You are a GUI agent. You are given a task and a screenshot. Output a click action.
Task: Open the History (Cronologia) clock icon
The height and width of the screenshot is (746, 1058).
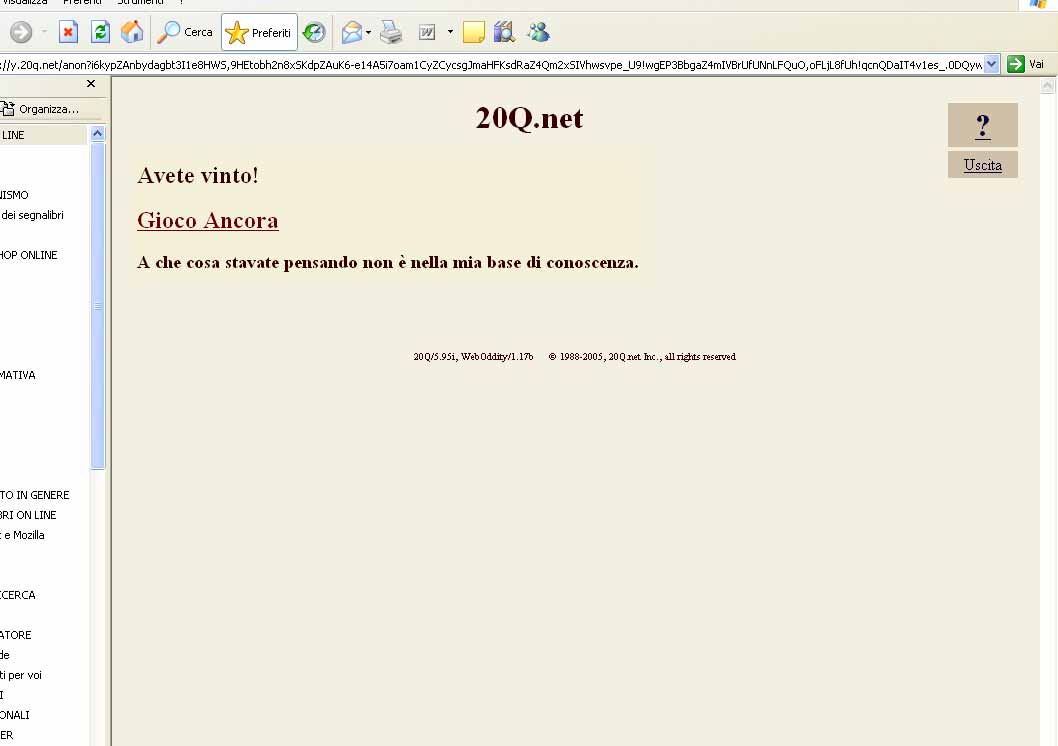(x=314, y=32)
